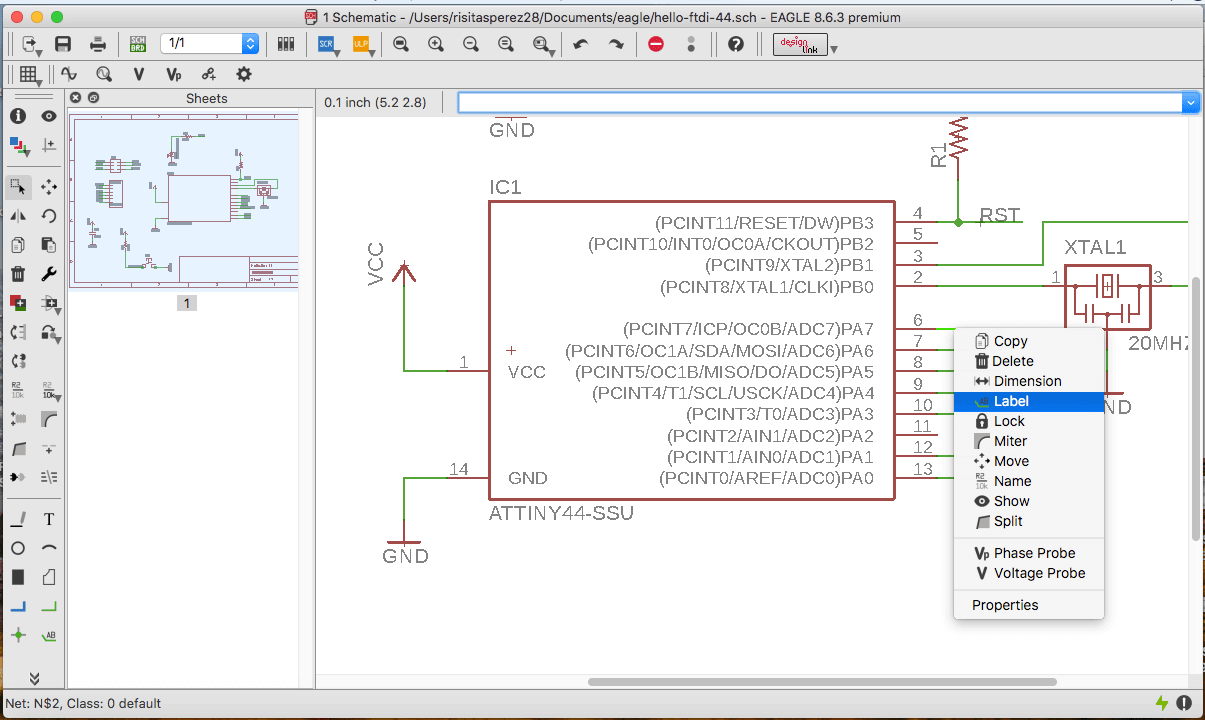The height and width of the screenshot is (720, 1205).
Task: Undo the last action
Action: pos(581,44)
